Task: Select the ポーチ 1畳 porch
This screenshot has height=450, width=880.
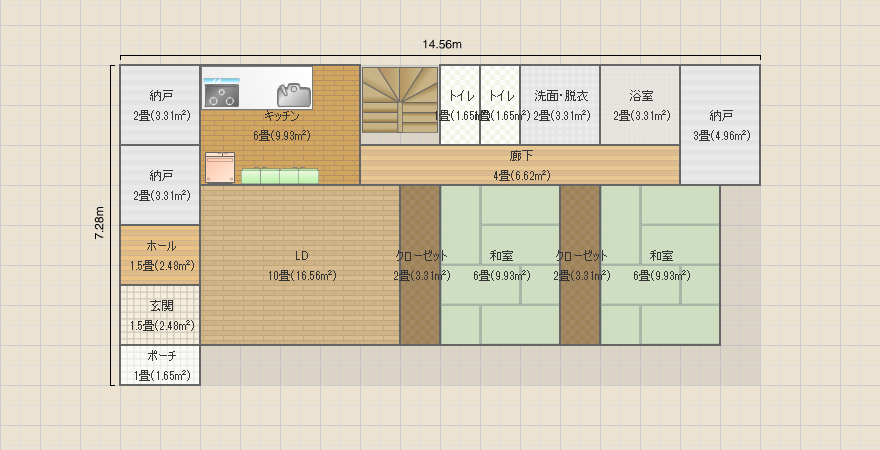Action: (161, 365)
